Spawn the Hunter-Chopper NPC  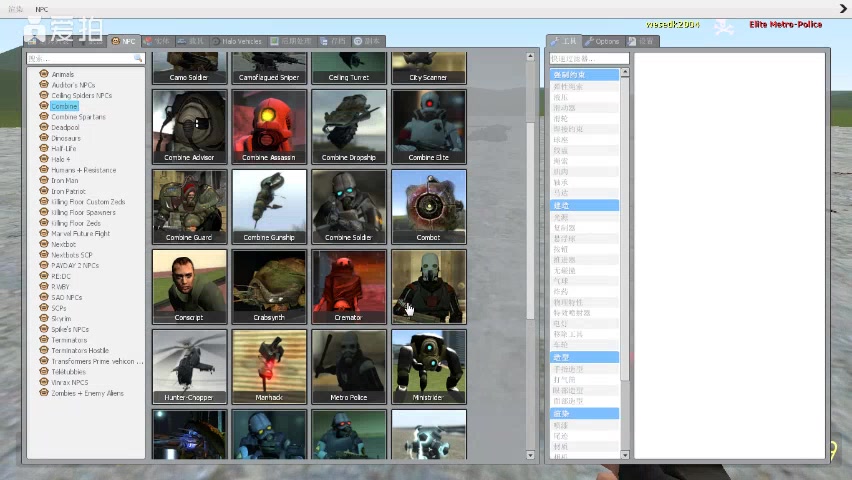click(x=189, y=366)
